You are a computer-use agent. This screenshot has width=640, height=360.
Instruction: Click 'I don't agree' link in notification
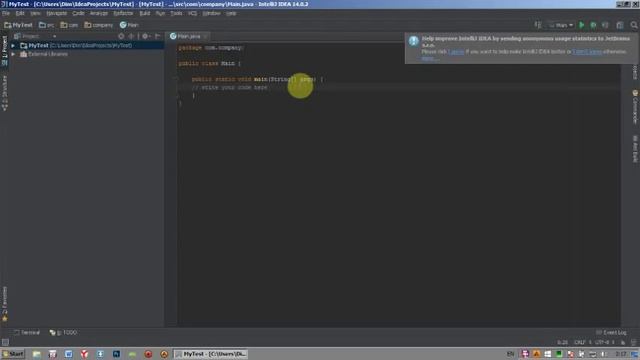click(587, 52)
